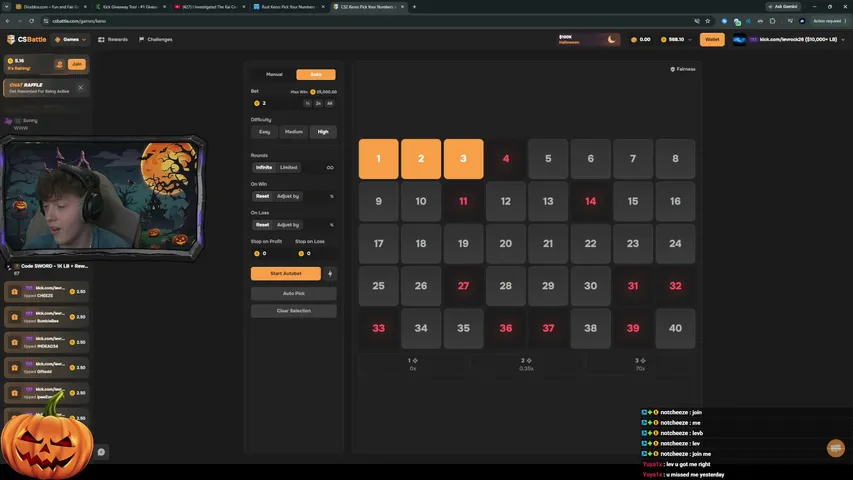This screenshot has width=853, height=480.
Task: Close the Chat Raffle banner
Action: (x=81, y=88)
